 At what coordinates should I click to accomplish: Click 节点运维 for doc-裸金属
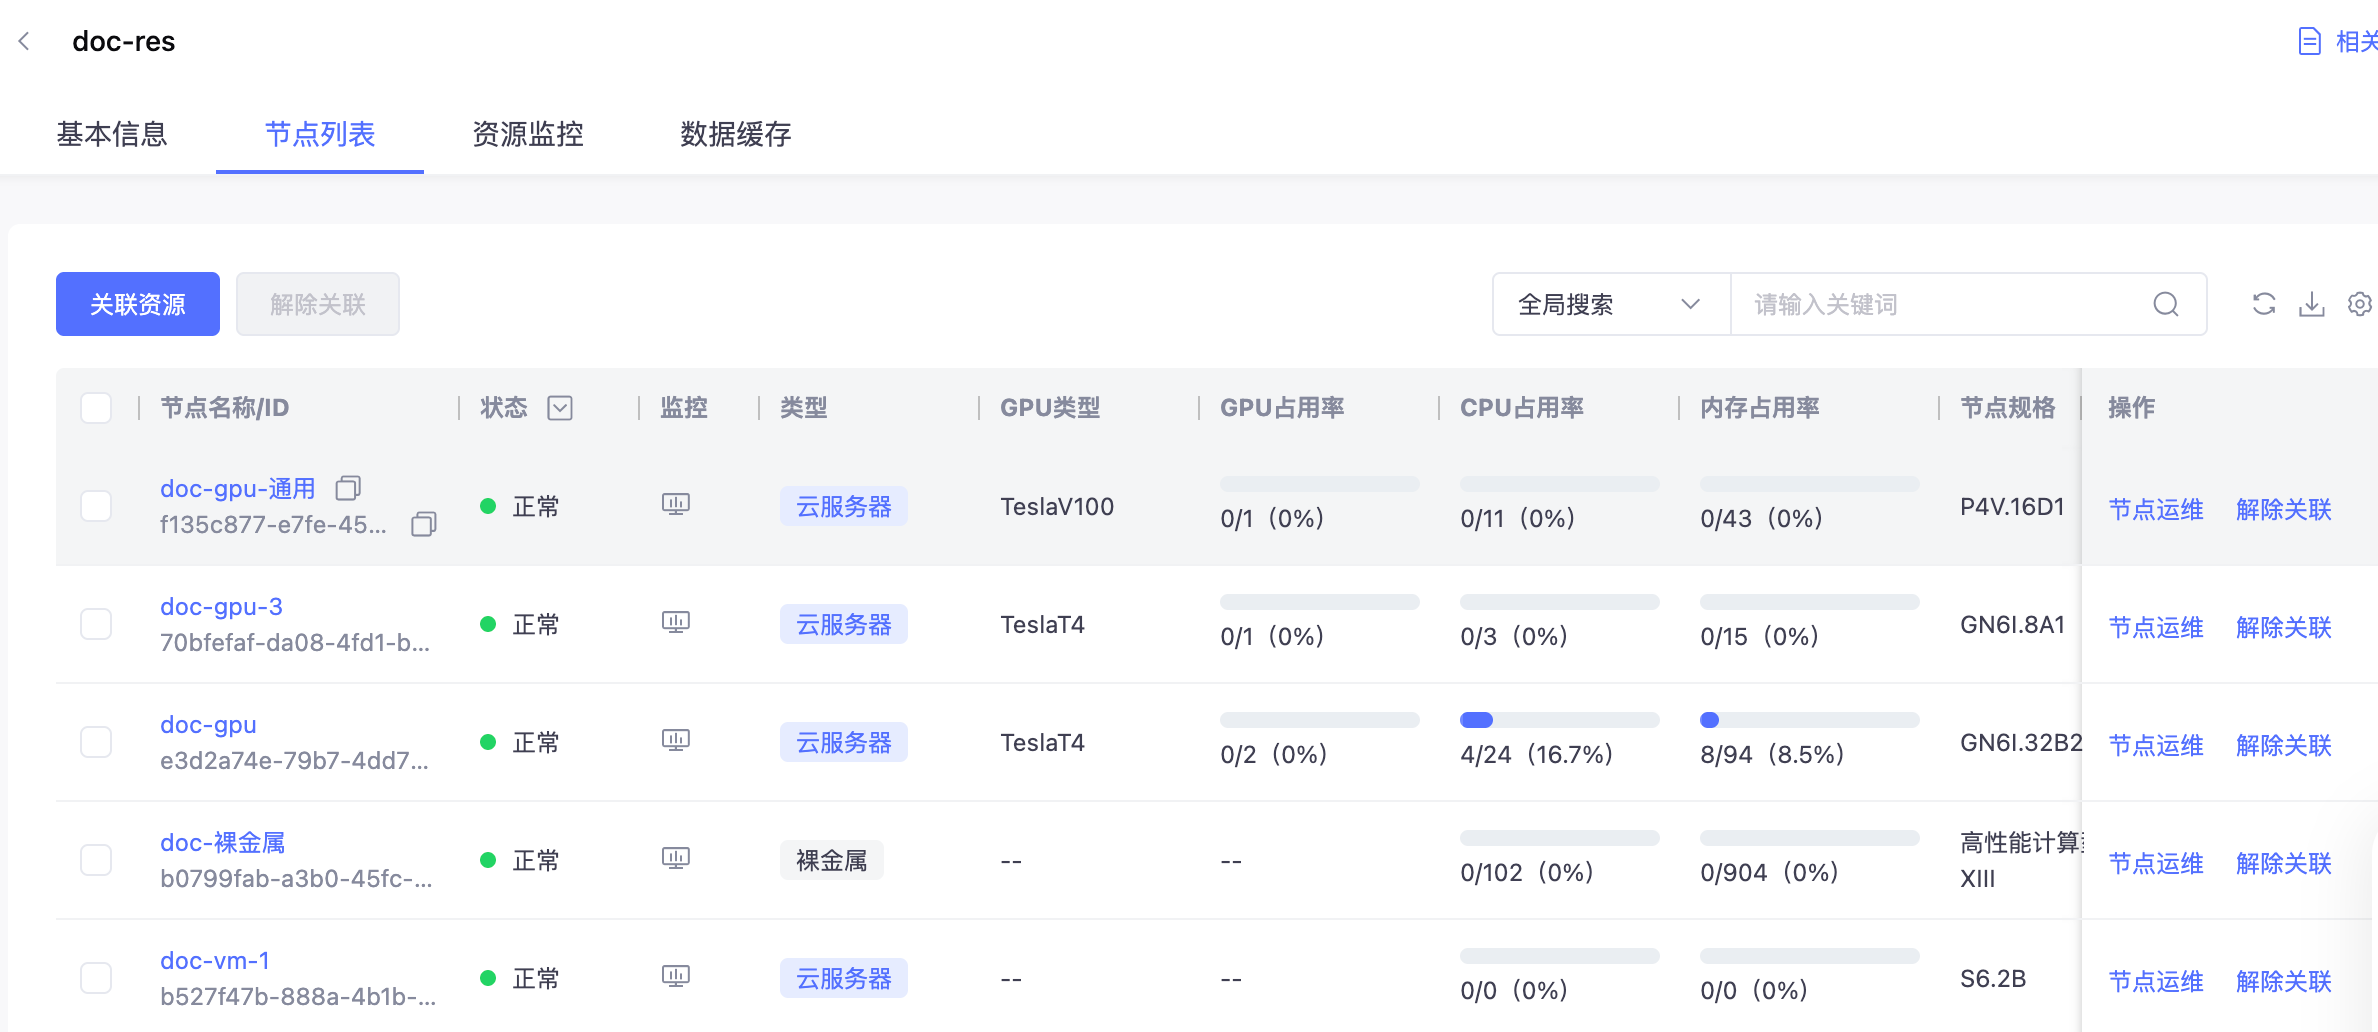tap(2156, 863)
